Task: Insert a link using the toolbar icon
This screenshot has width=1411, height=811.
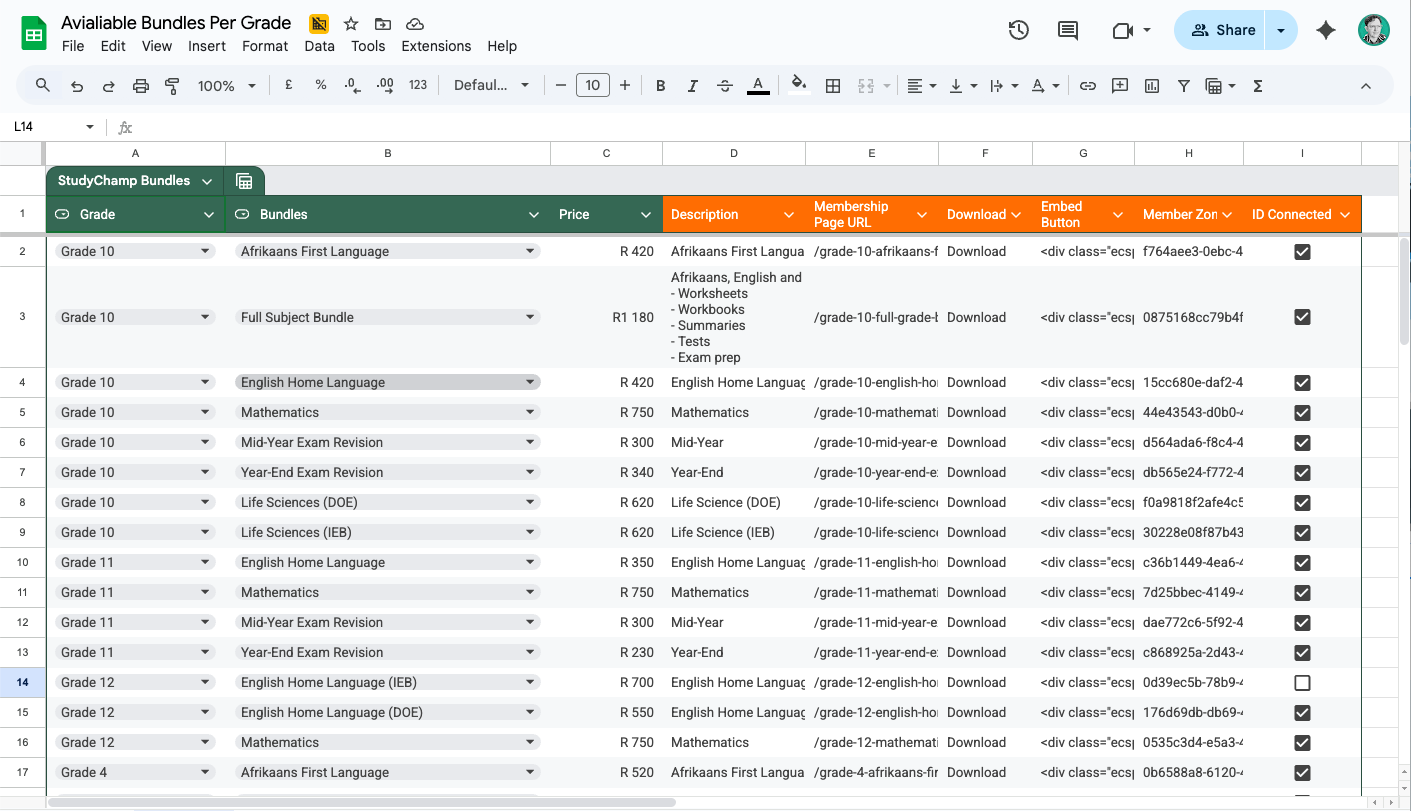Action: [x=1088, y=86]
